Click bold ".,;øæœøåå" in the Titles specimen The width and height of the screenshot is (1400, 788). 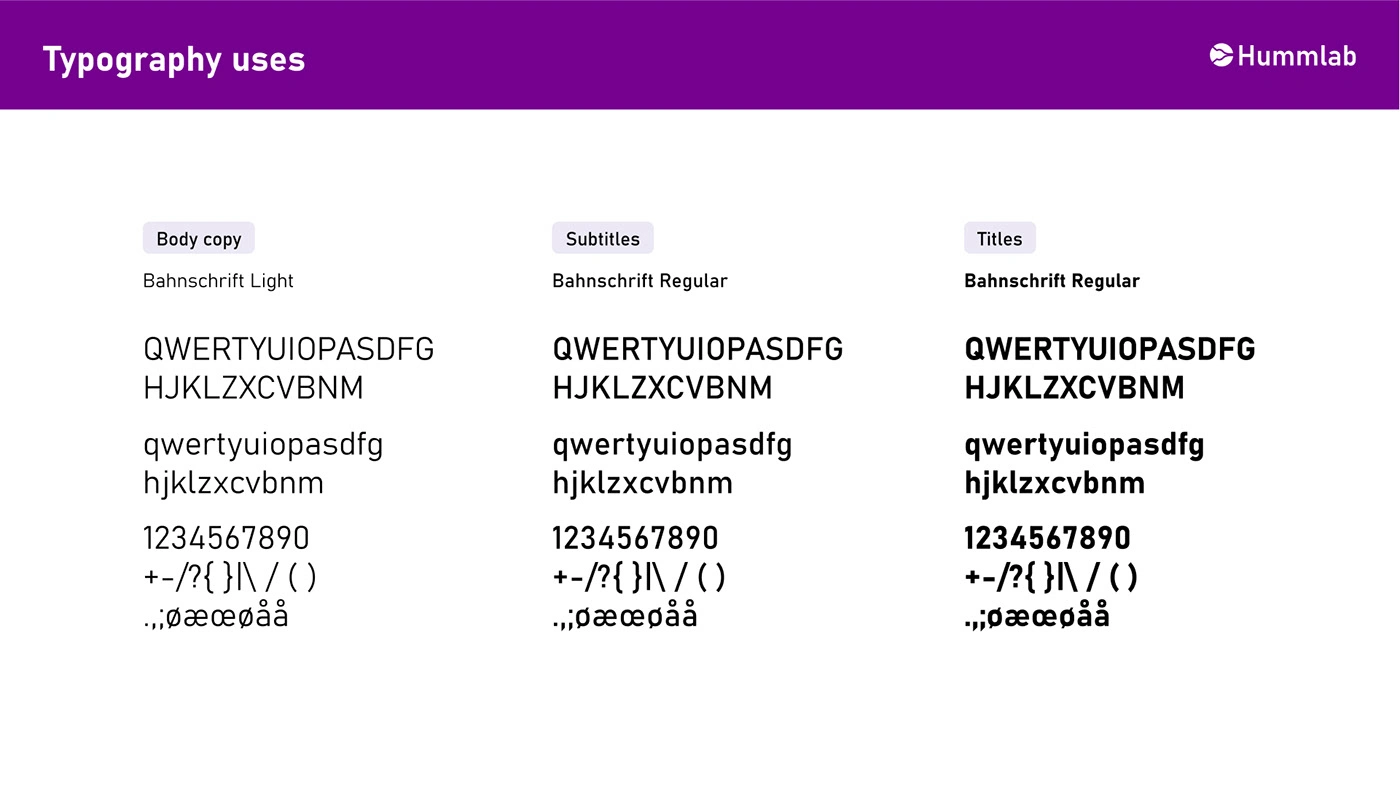(1037, 616)
